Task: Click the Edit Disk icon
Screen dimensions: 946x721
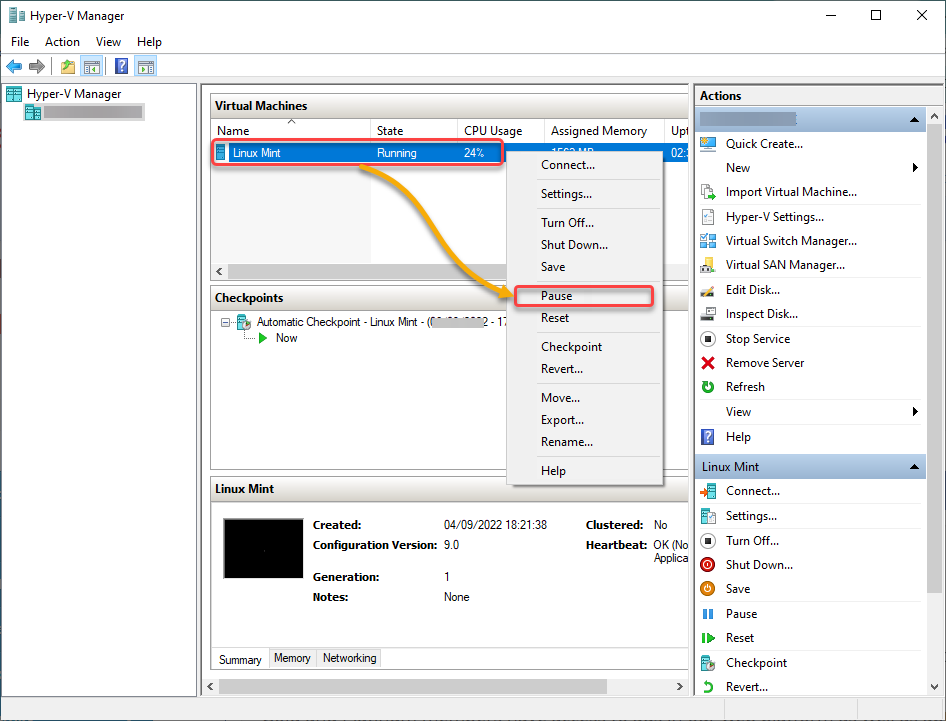Action: tap(708, 290)
